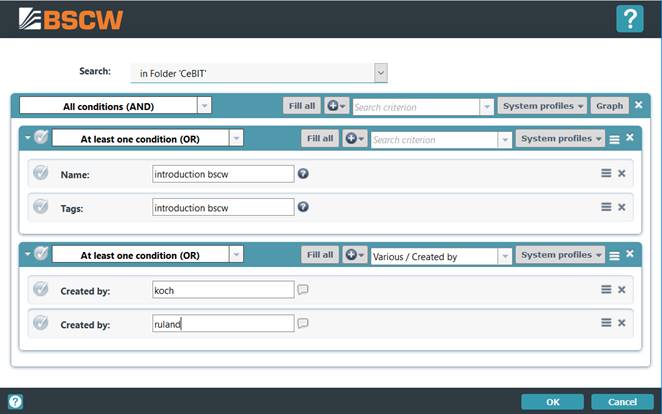The width and height of the screenshot is (662, 414).
Task: Click help icon next to Name field
Action: pos(303,173)
